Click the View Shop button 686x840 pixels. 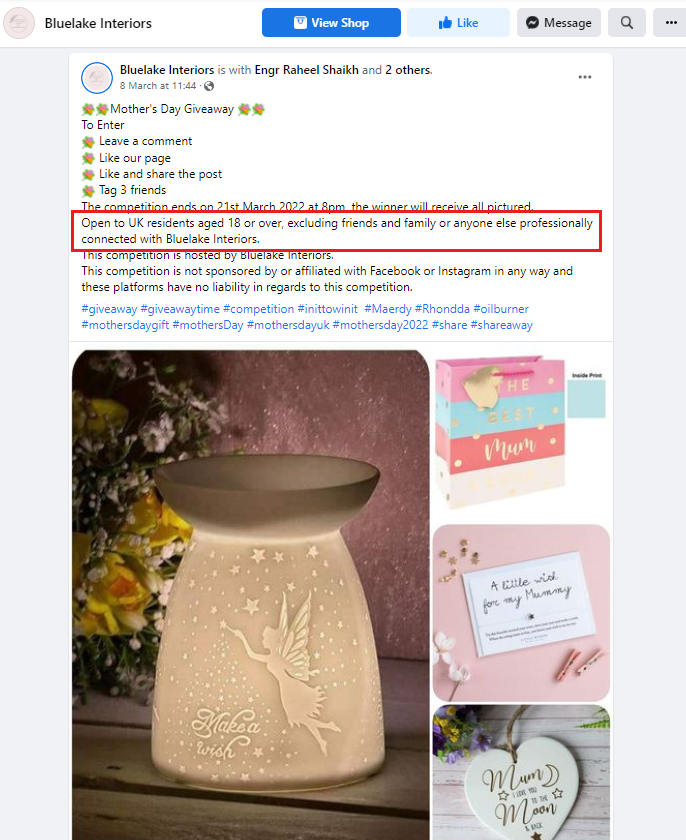pos(331,22)
